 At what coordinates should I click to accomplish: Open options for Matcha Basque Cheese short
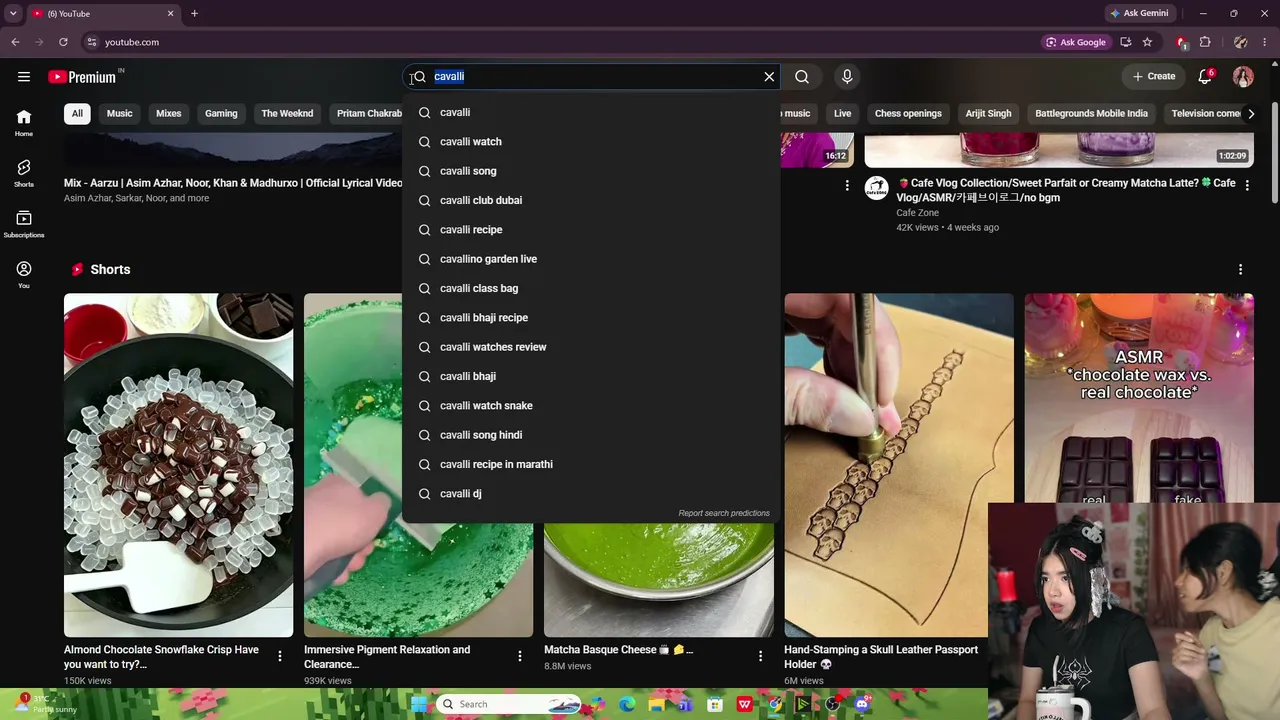tap(760, 656)
